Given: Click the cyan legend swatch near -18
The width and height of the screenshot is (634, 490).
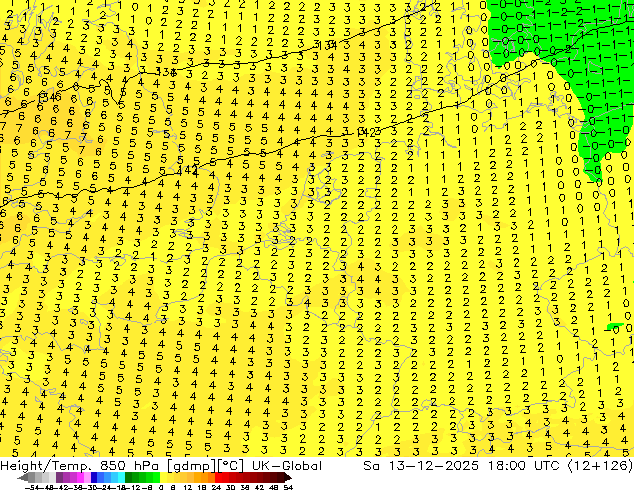Looking at the screenshot, I should (x=122, y=477).
